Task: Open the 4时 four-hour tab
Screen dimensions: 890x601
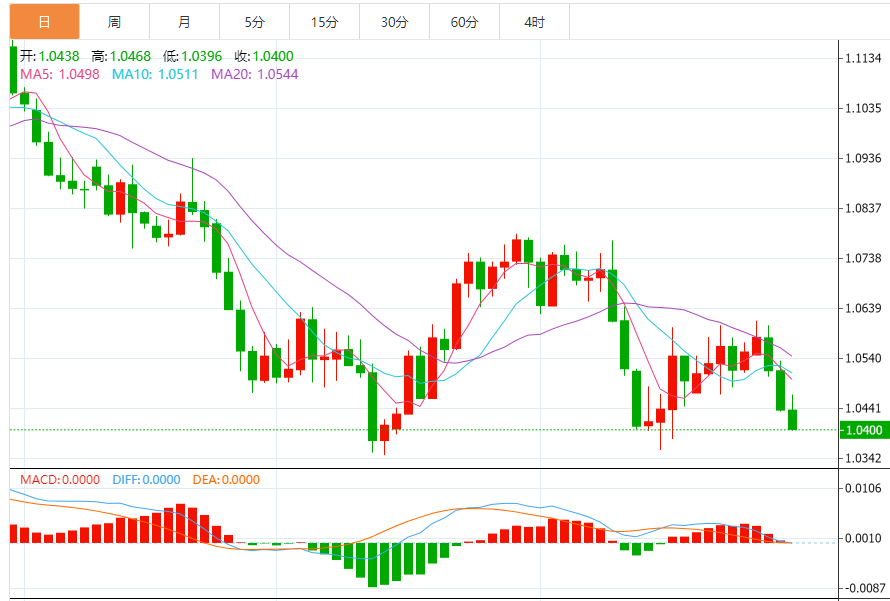Action: pyautogui.click(x=534, y=22)
